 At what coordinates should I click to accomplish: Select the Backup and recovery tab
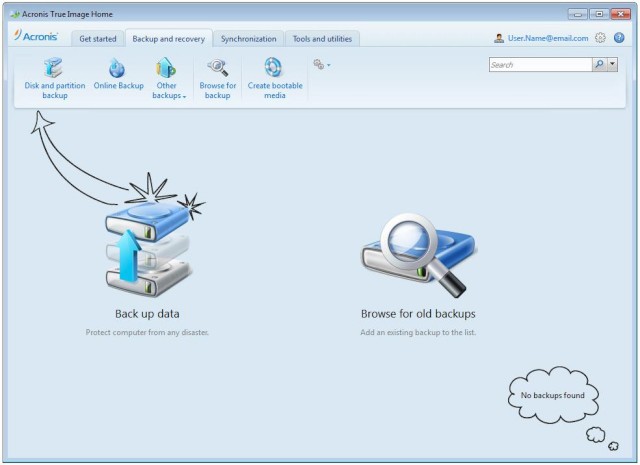169,39
